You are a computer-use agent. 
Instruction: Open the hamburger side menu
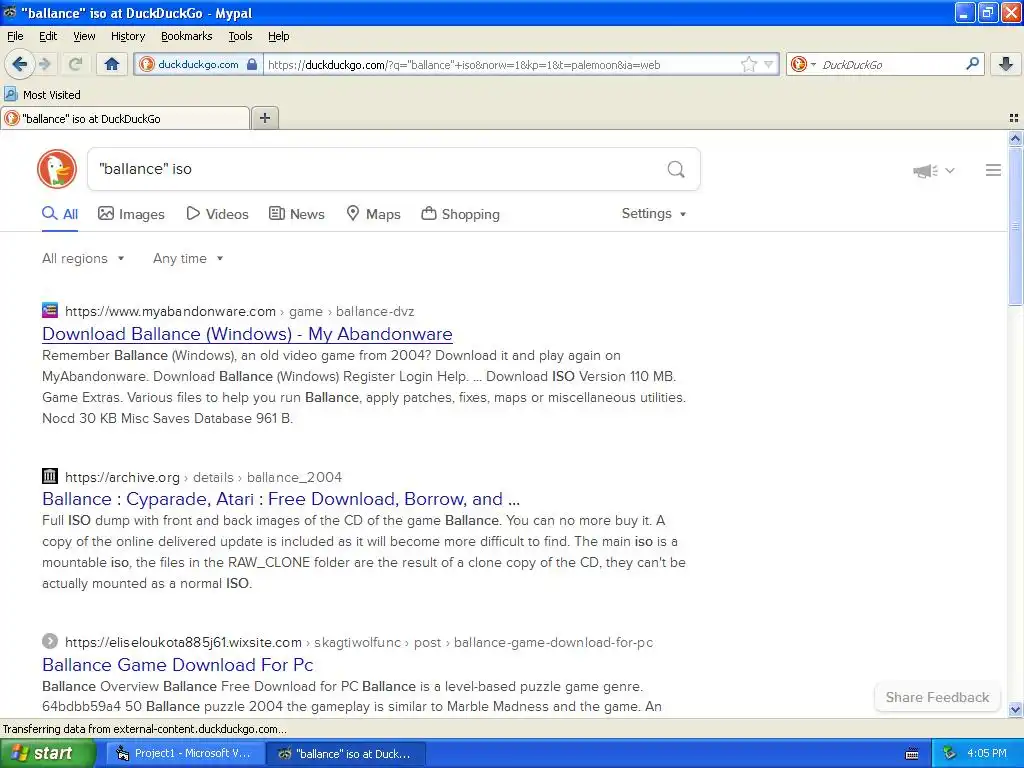pyautogui.click(x=993, y=170)
